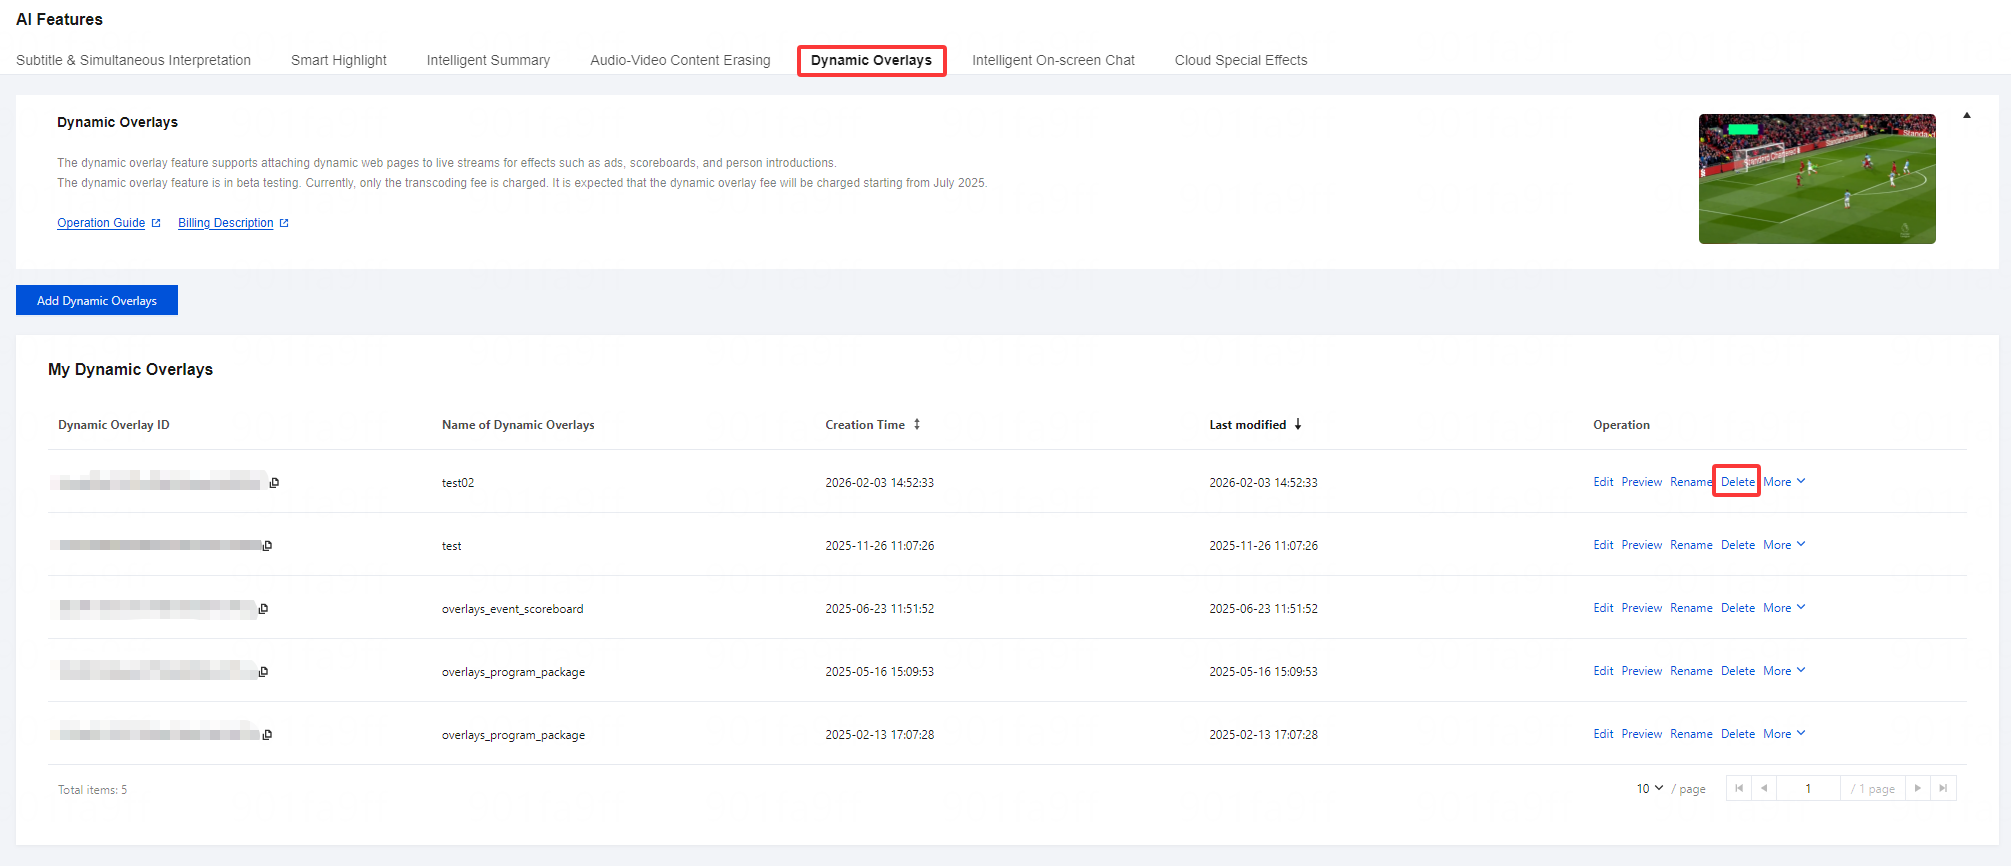2011x866 pixels.
Task: Delete the test02 overlay
Action: point(1737,482)
